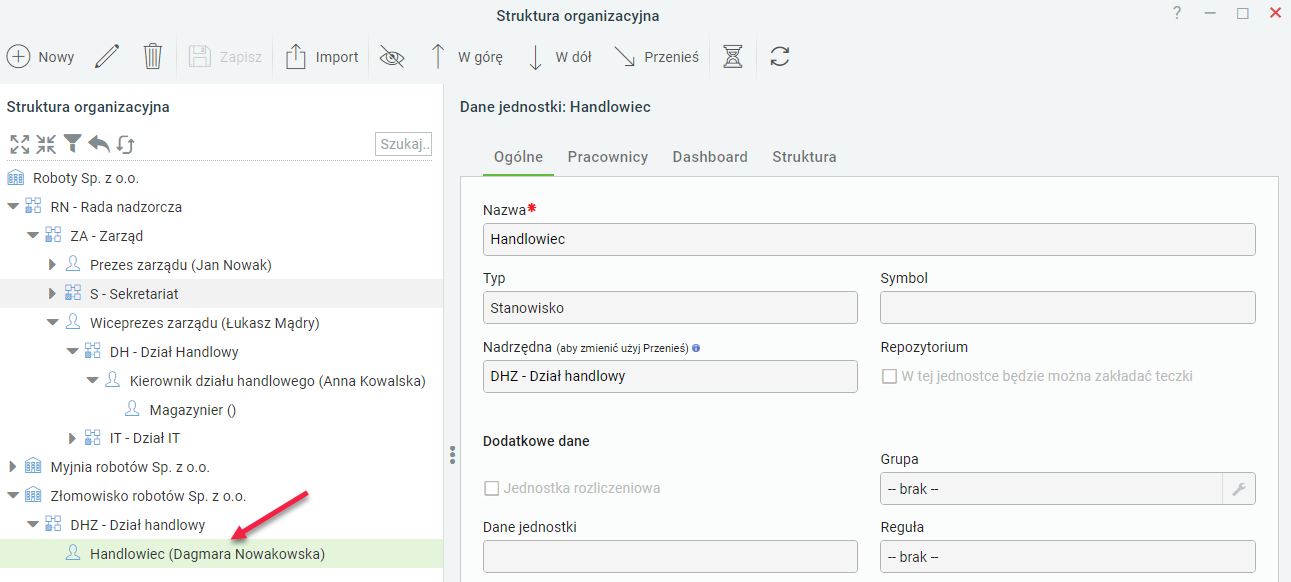This screenshot has height=582, width=1291.
Task: Click the Import toolbar button
Action: 321,57
